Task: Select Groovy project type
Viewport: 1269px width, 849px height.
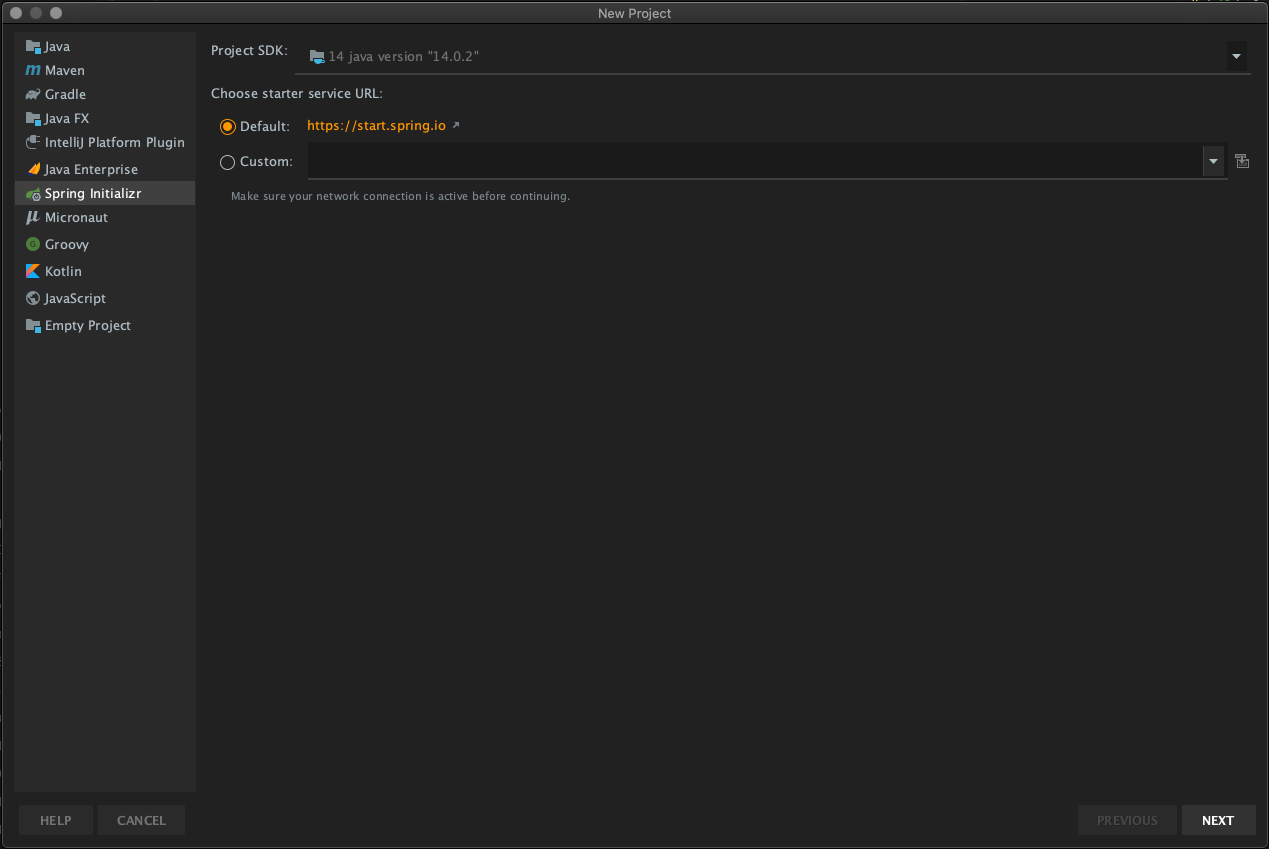Action: point(105,244)
